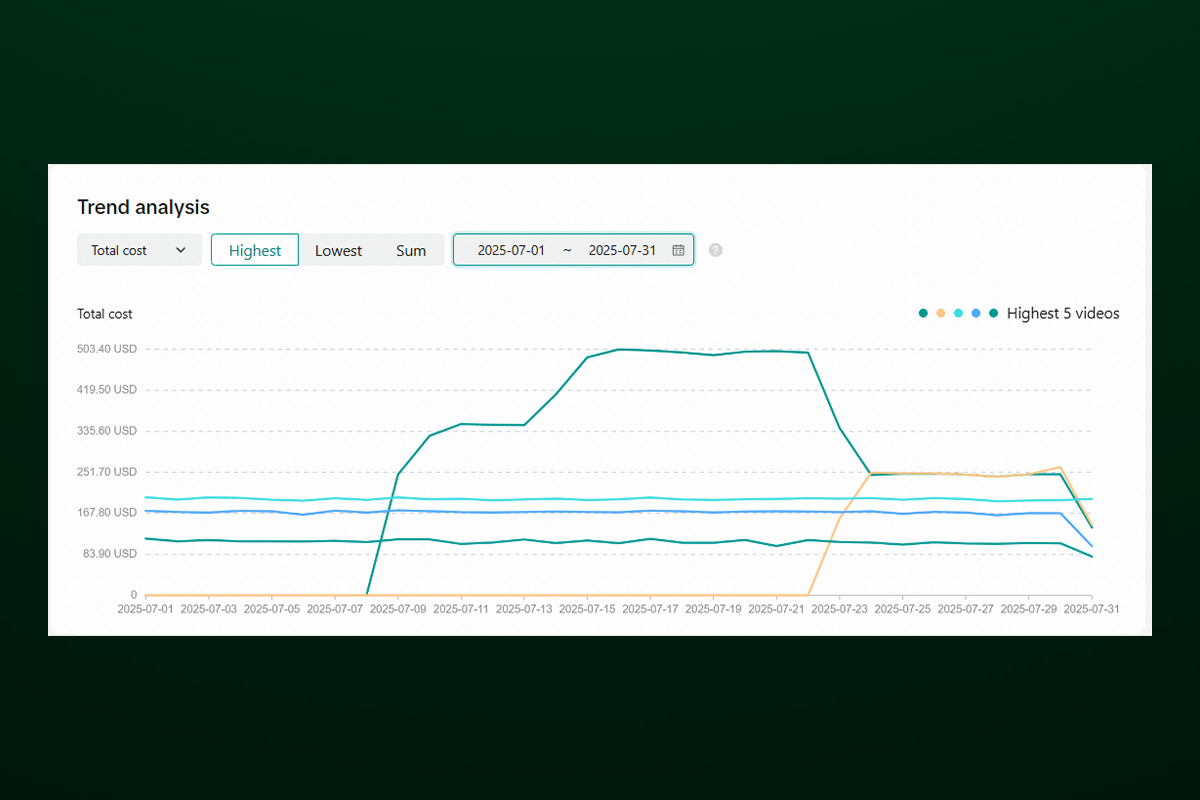1200x800 pixels.
Task: Click the 251.70 USD y-axis label
Action: (106, 472)
